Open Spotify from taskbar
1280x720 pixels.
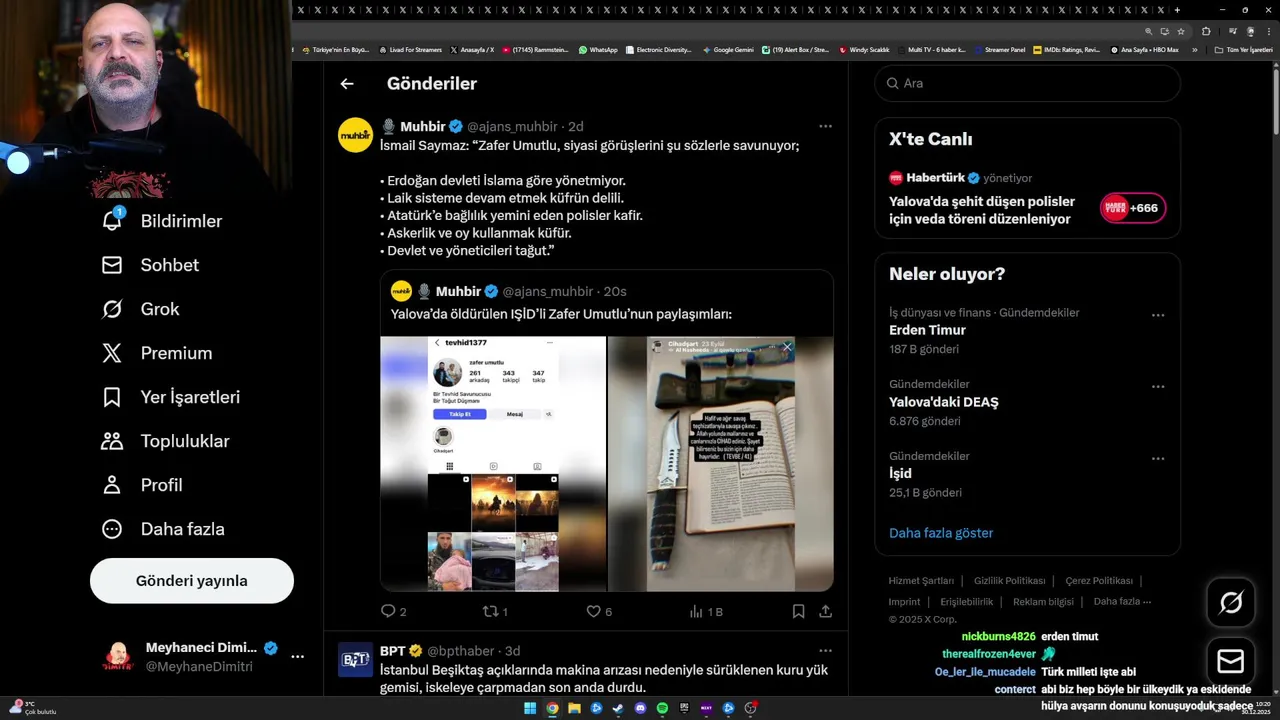(x=662, y=708)
